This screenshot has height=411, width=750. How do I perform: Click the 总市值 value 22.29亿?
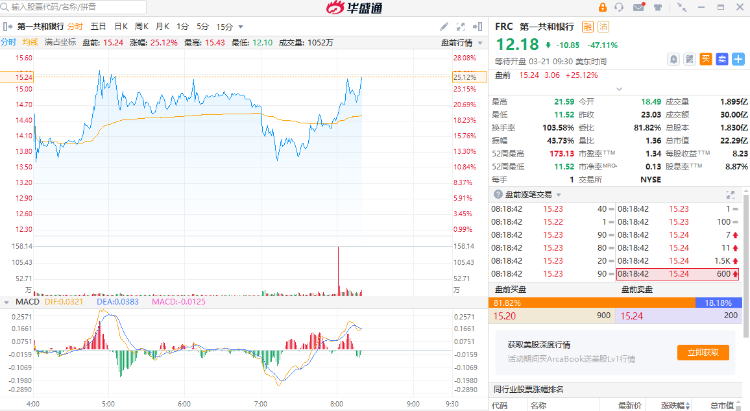734,141
